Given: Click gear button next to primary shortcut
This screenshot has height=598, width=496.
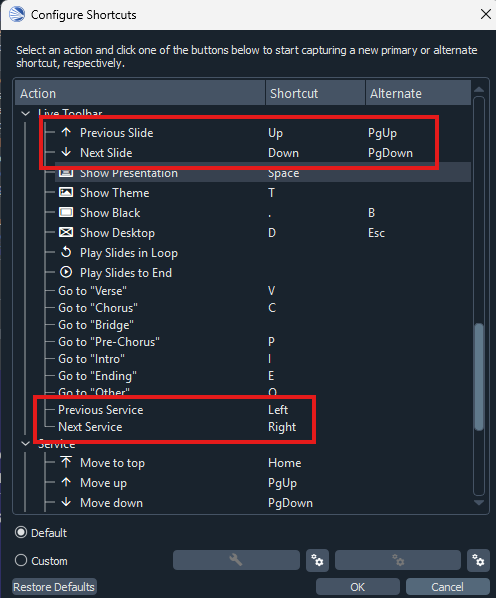Looking at the screenshot, I should pos(317,560).
